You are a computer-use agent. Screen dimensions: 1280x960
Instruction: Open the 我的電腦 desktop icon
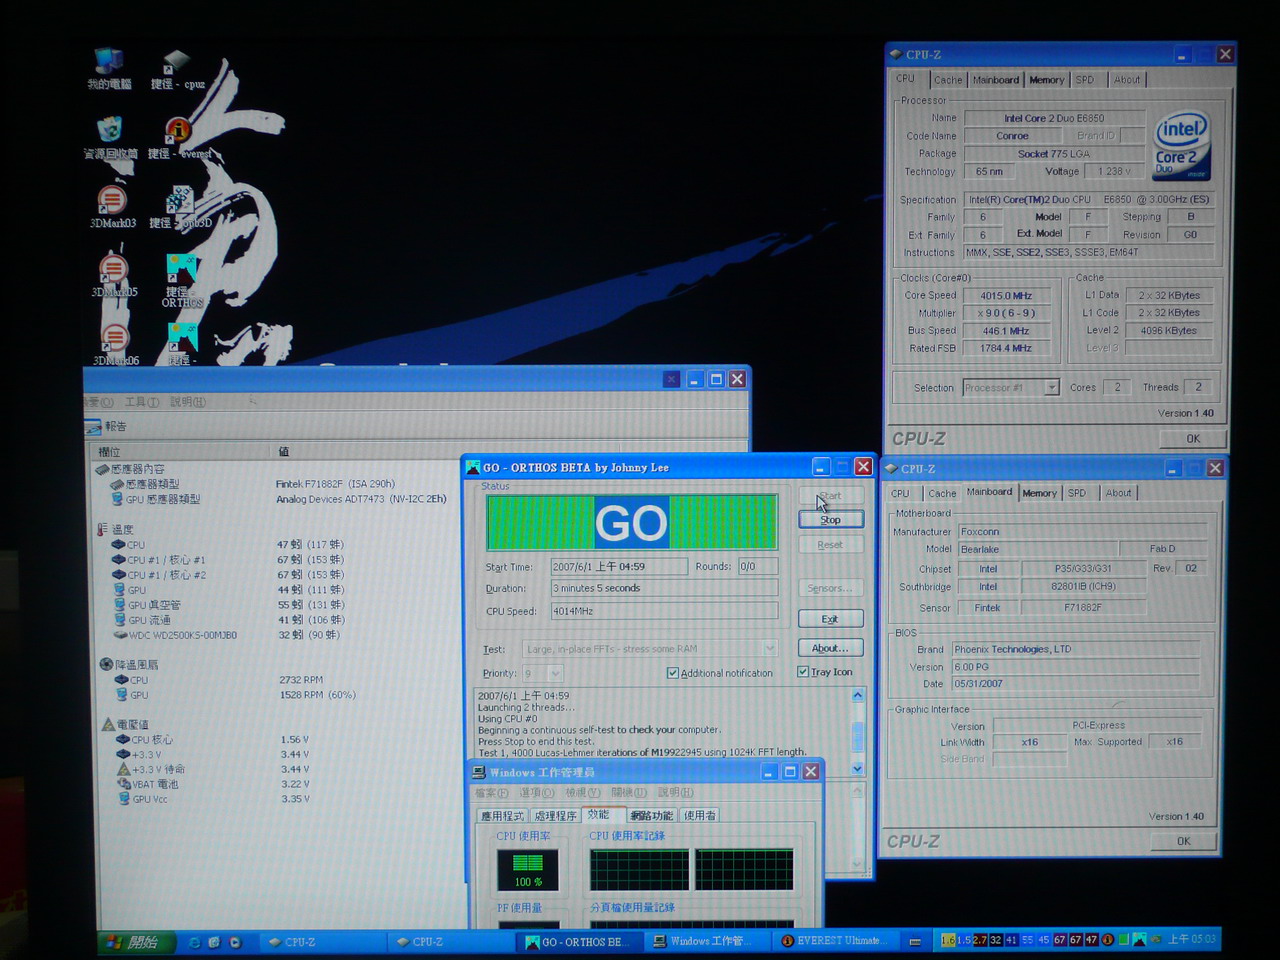tap(109, 69)
